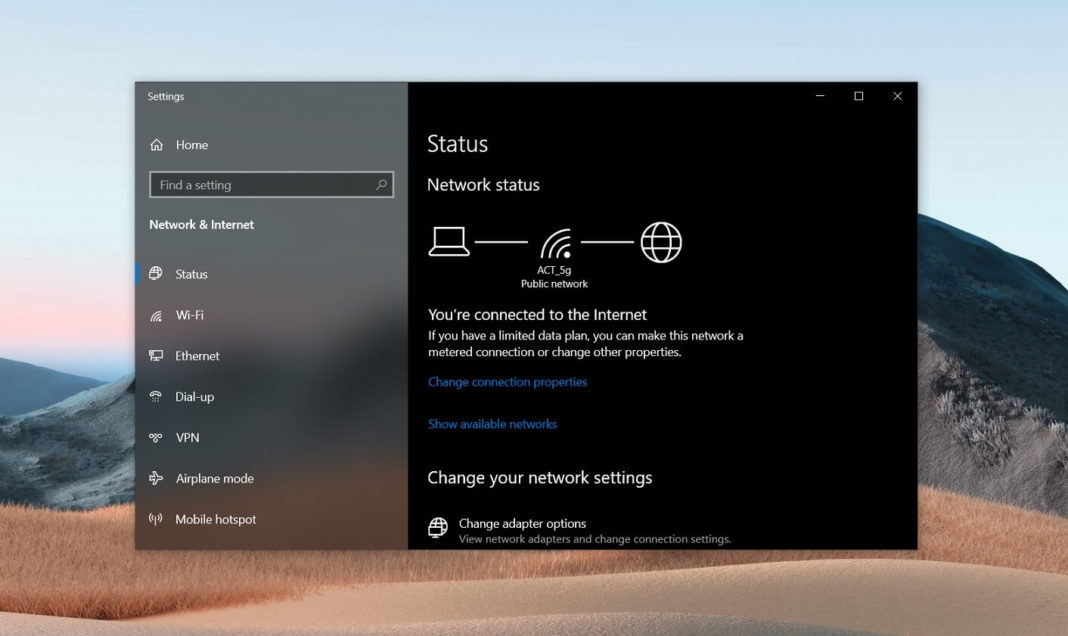Click the Change adapter options globe icon

(x=437, y=525)
